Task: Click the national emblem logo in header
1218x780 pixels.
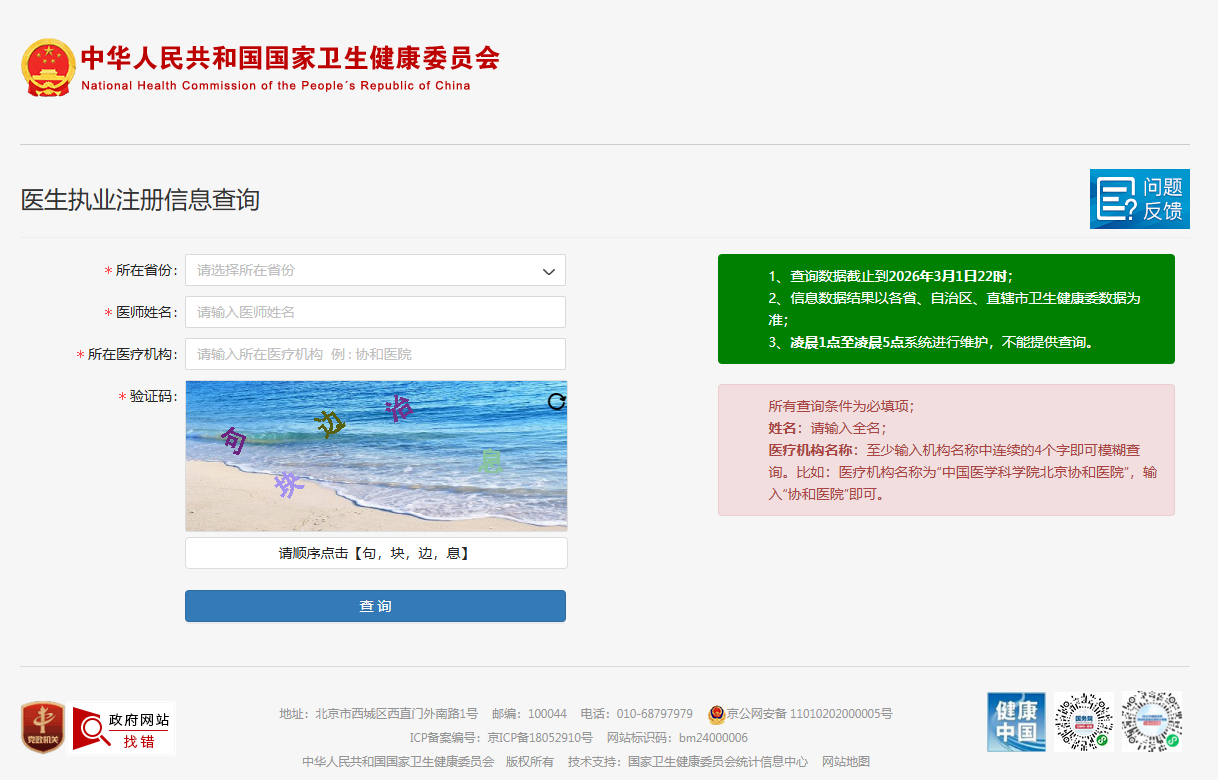Action: pyautogui.click(x=48, y=68)
